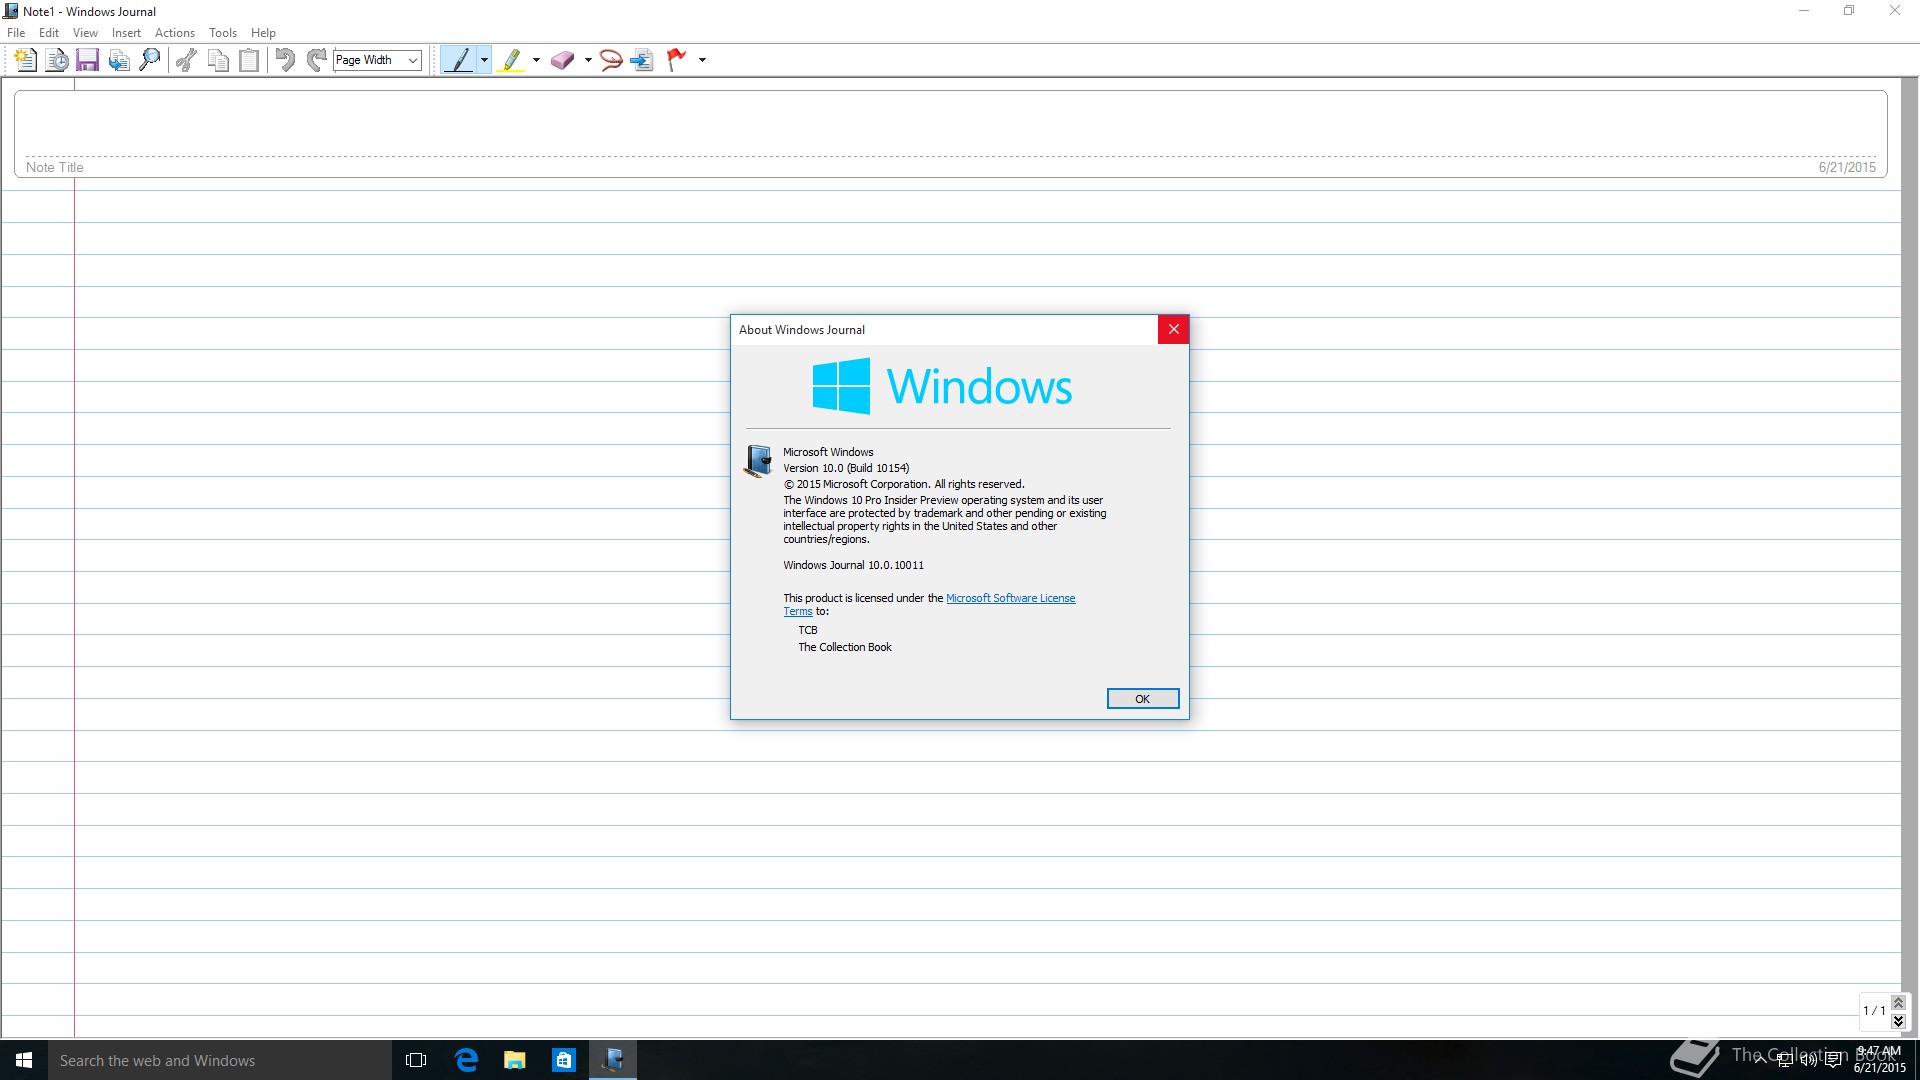This screenshot has width=1920, height=1080.
Task: Expand the Eraser options arrow
Action: click(x=588, y=60)
